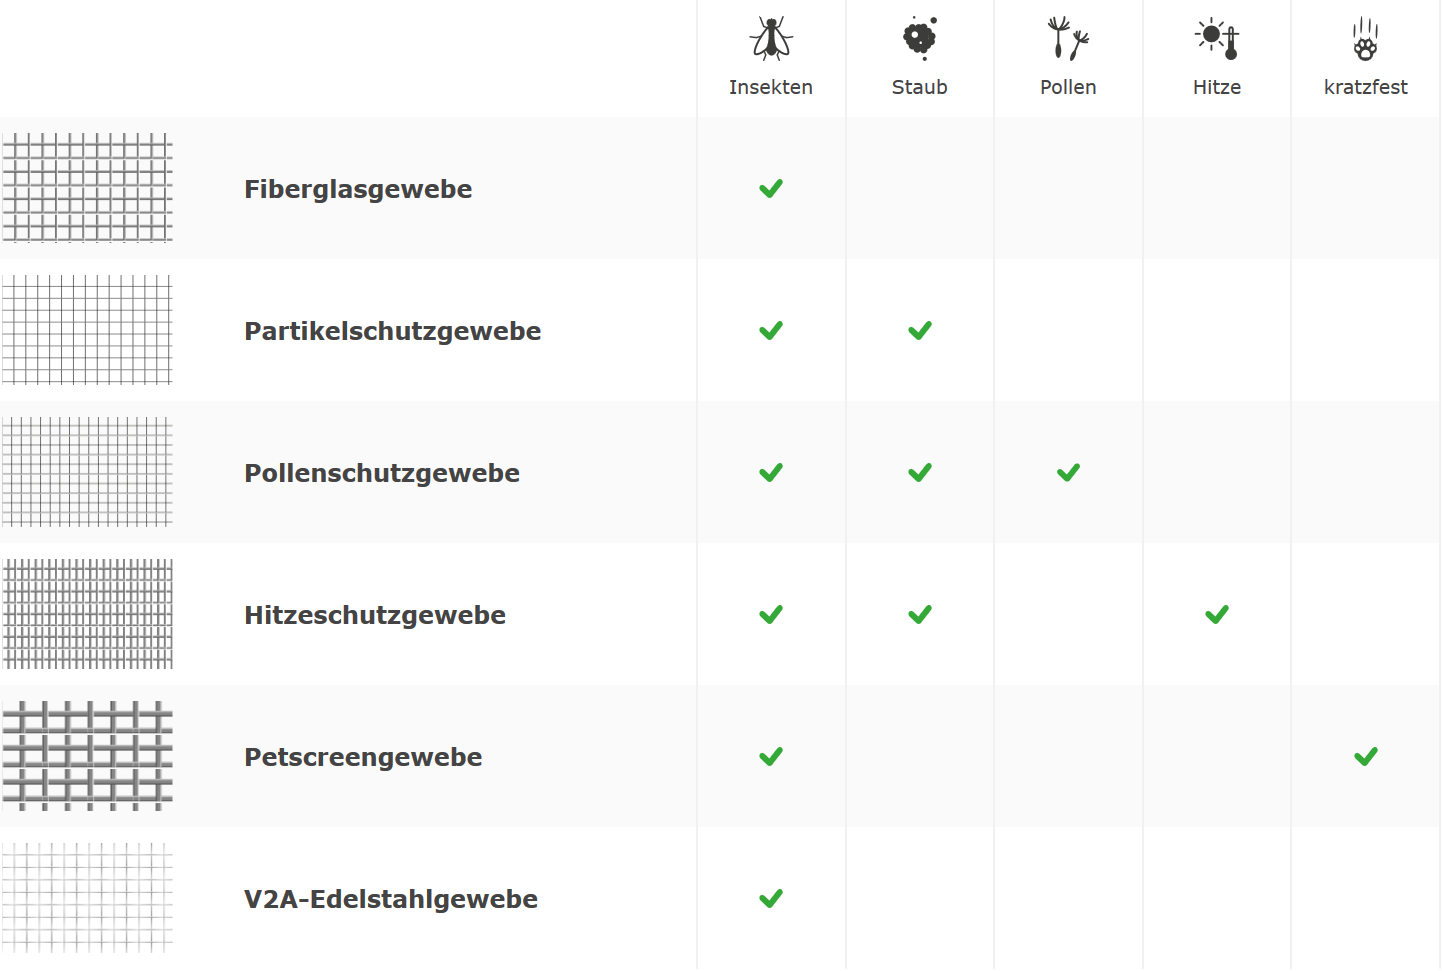Open the Petscreengewebe mesh thumbnail
Viewport: 1442px width, 971px height.
coord(88,756)
